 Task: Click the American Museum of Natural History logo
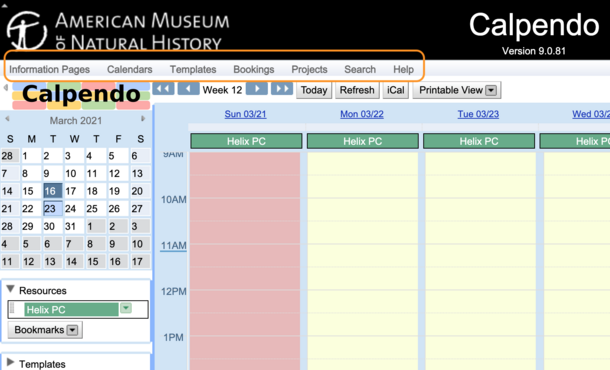pyautogui.click(x=118, y=30)
